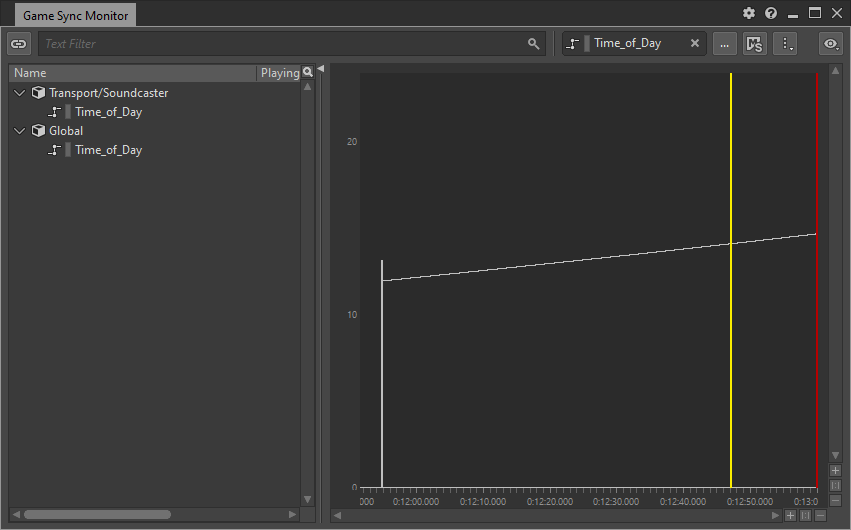851x530 pixels.
Task: Toggle the eye visibility button
Action: tap(830, 44)
